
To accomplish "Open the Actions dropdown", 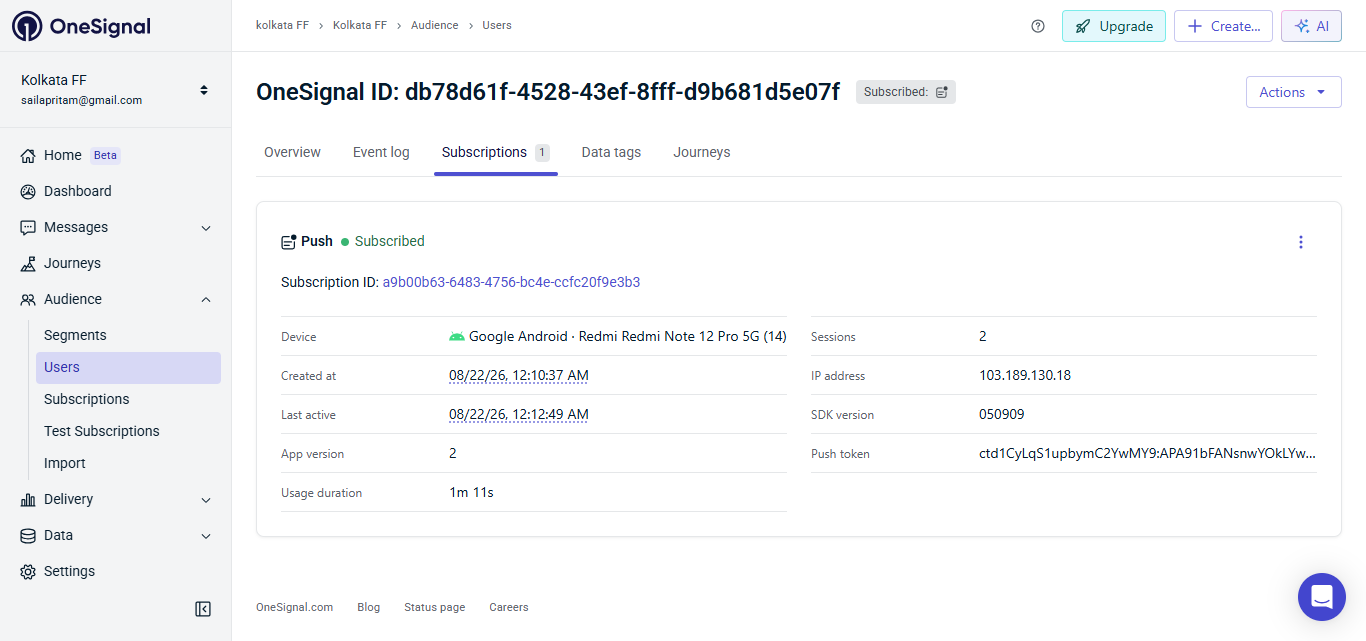I will (x=1293, y=92).
